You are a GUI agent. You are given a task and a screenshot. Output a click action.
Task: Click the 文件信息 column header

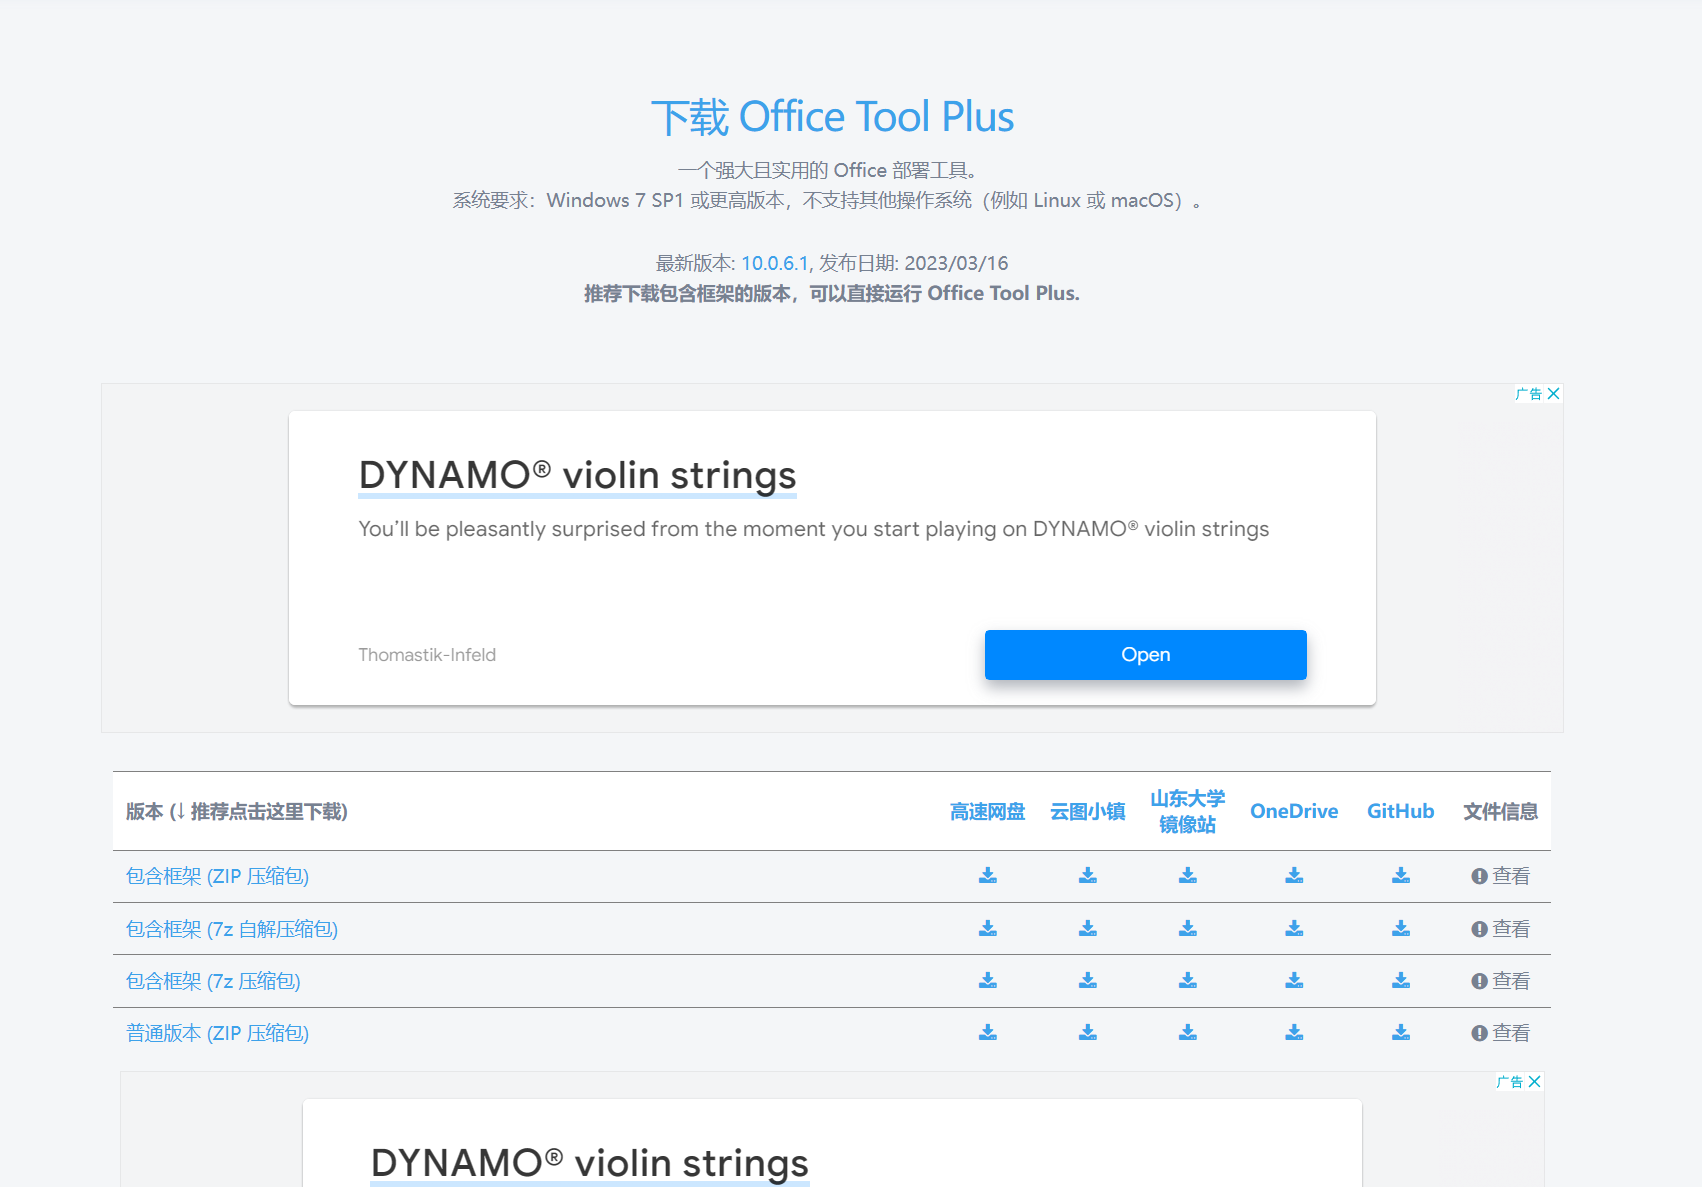pos(1500,812)
